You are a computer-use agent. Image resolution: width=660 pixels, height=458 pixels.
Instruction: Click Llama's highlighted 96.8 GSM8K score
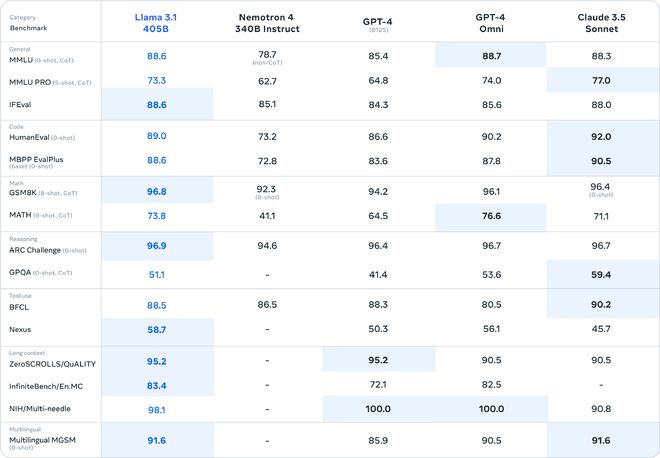(x=156, y=191)
